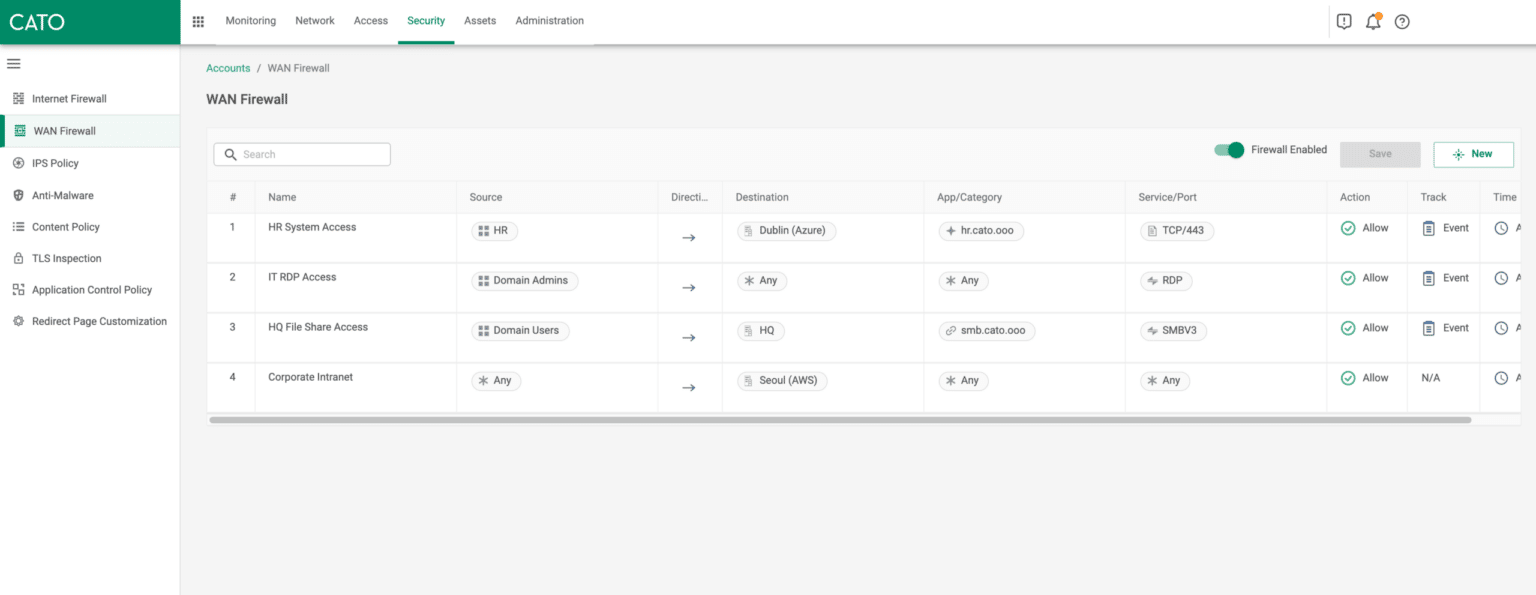
Task: Click the IPS Policy sidebar icon
Action: pyautogui.click(x=18, y=163)
